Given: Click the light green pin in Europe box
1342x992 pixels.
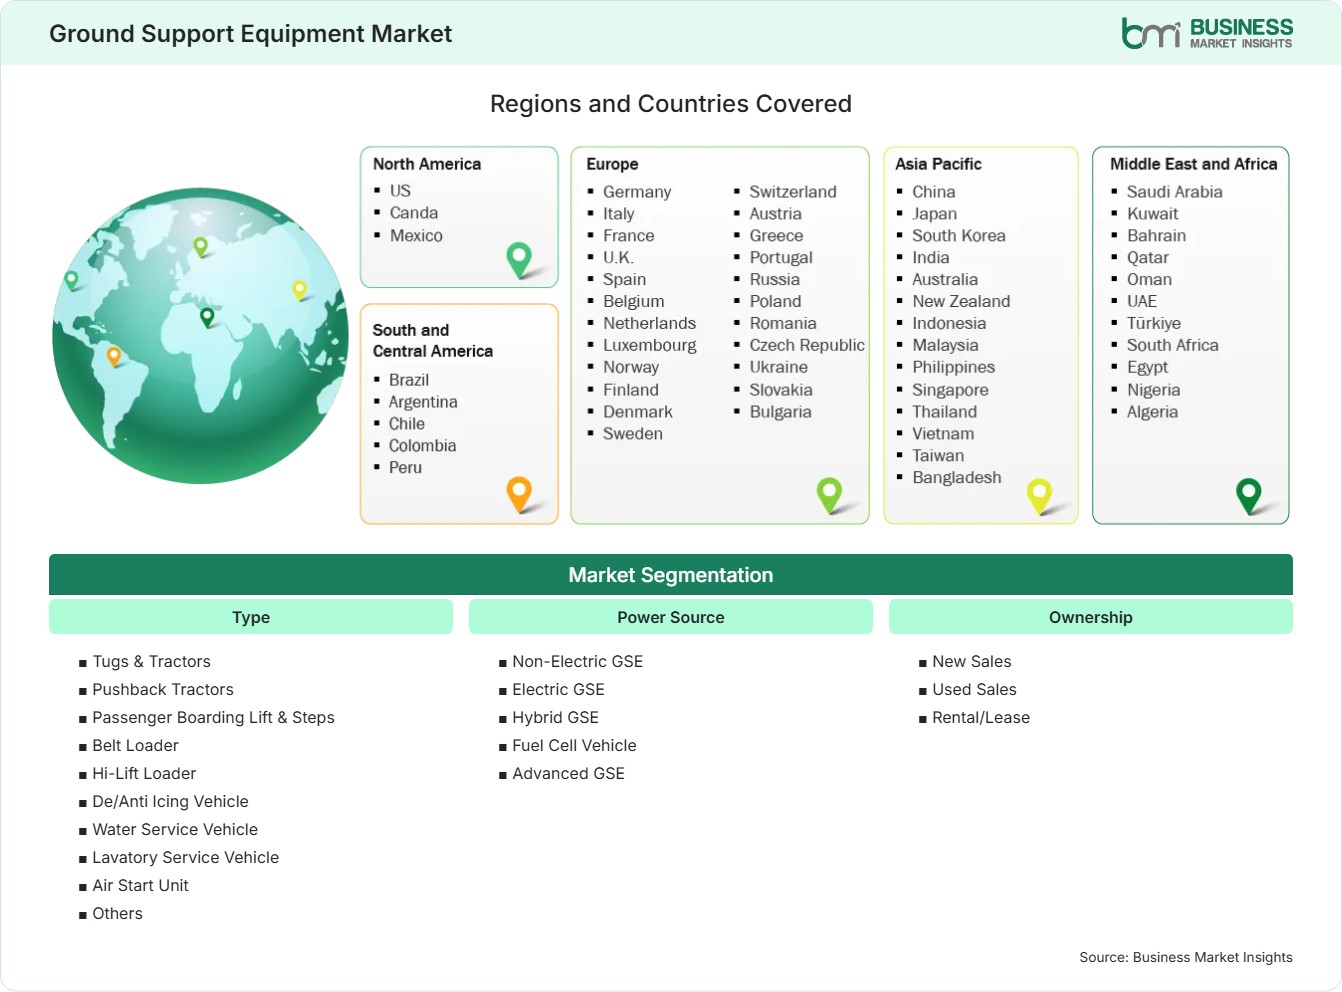Looking at the screenshot, I should point(829,494).
